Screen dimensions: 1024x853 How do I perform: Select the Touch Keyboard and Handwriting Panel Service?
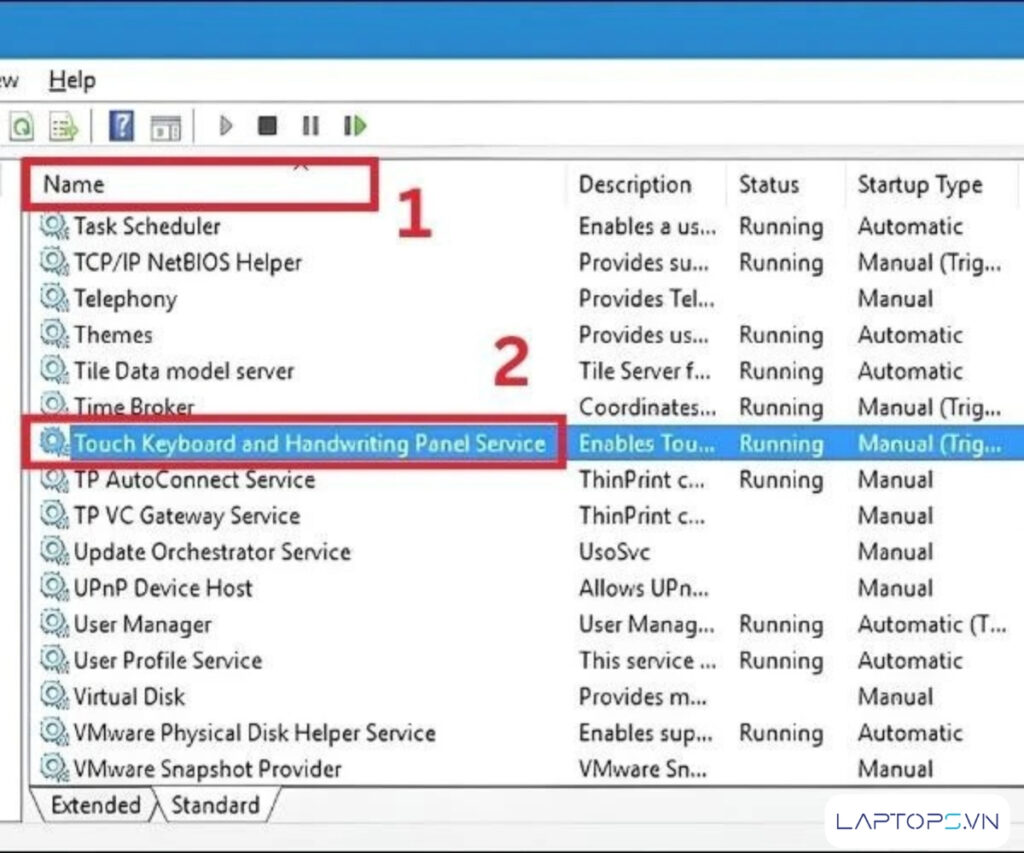(x=310, y=443)
